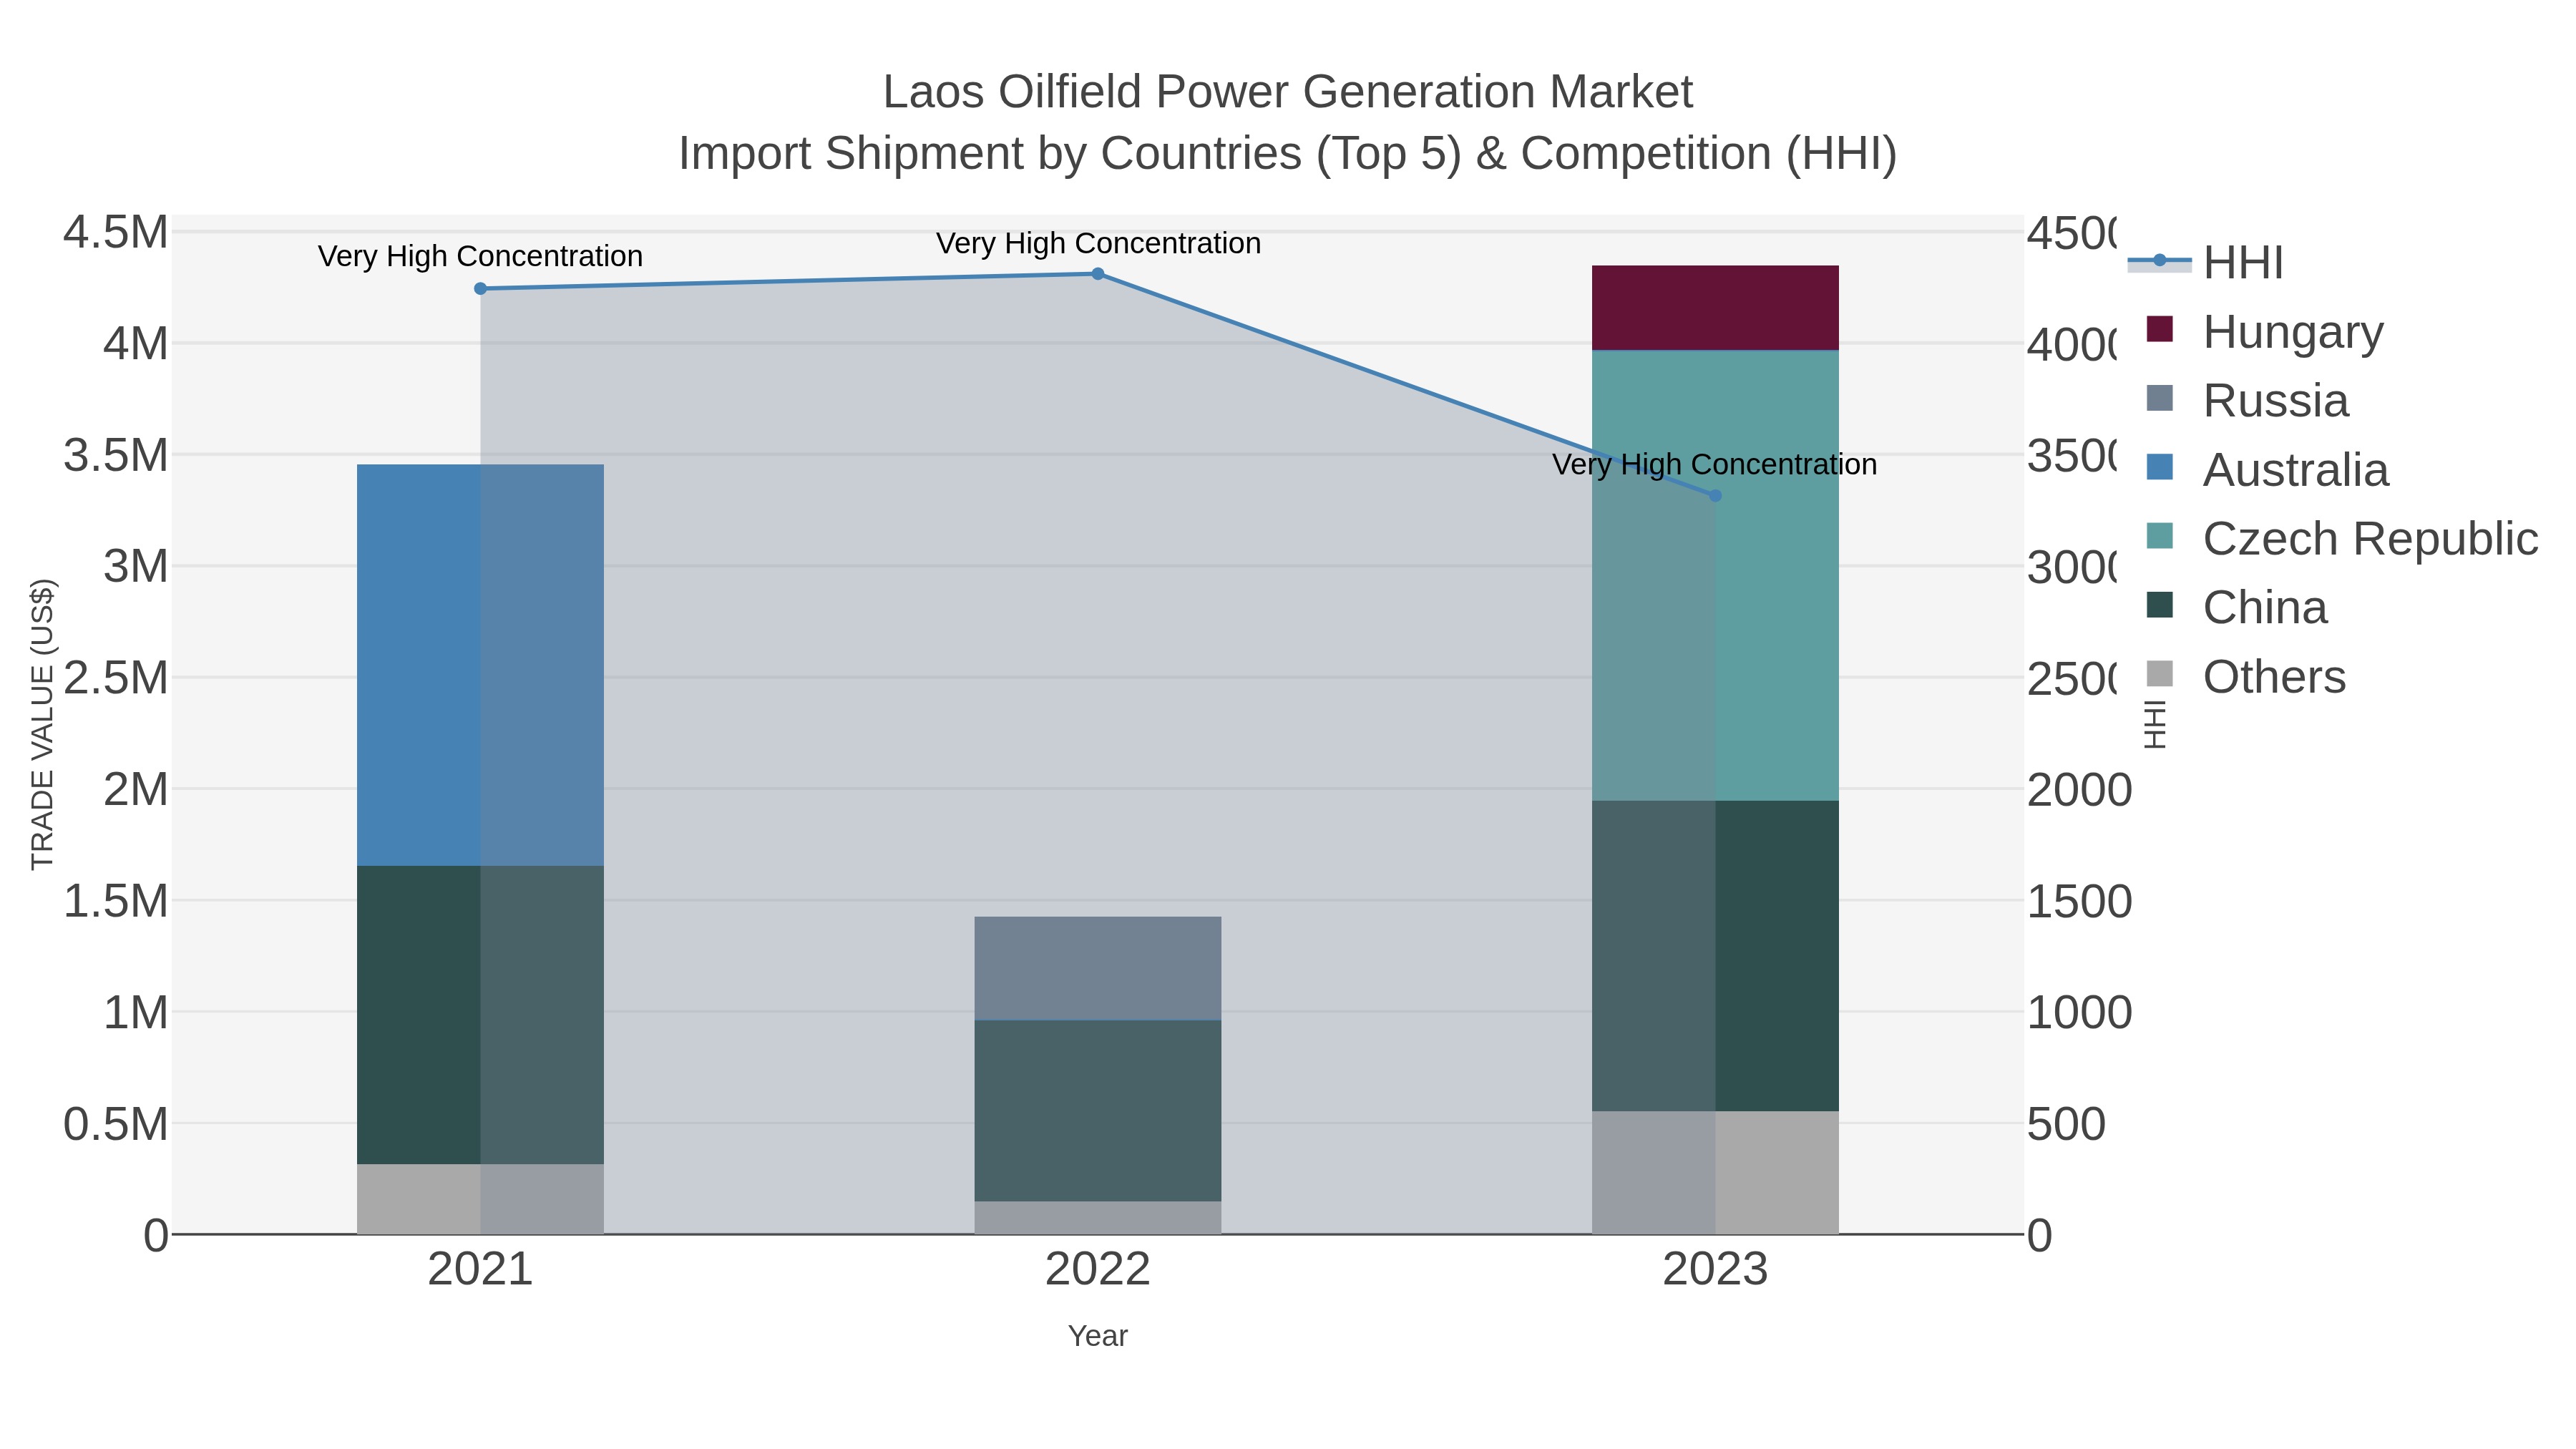Viewport: 2576px width, 1449px height.
Task: Click the 2000 right-axis tick label
Action: (x=2080, y=789)
